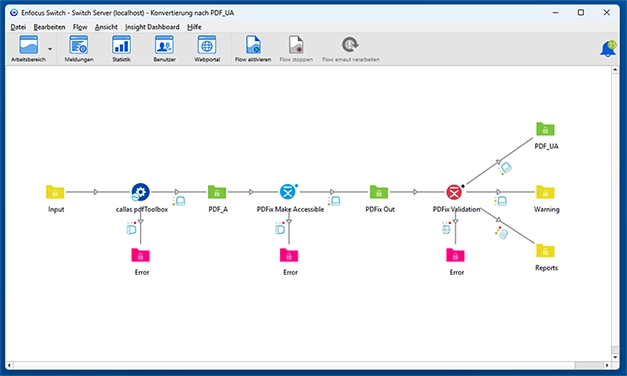Click Flow erneut verarbeiten button
The width and height of the screenshot is (627, 376).
coord(351,48)
